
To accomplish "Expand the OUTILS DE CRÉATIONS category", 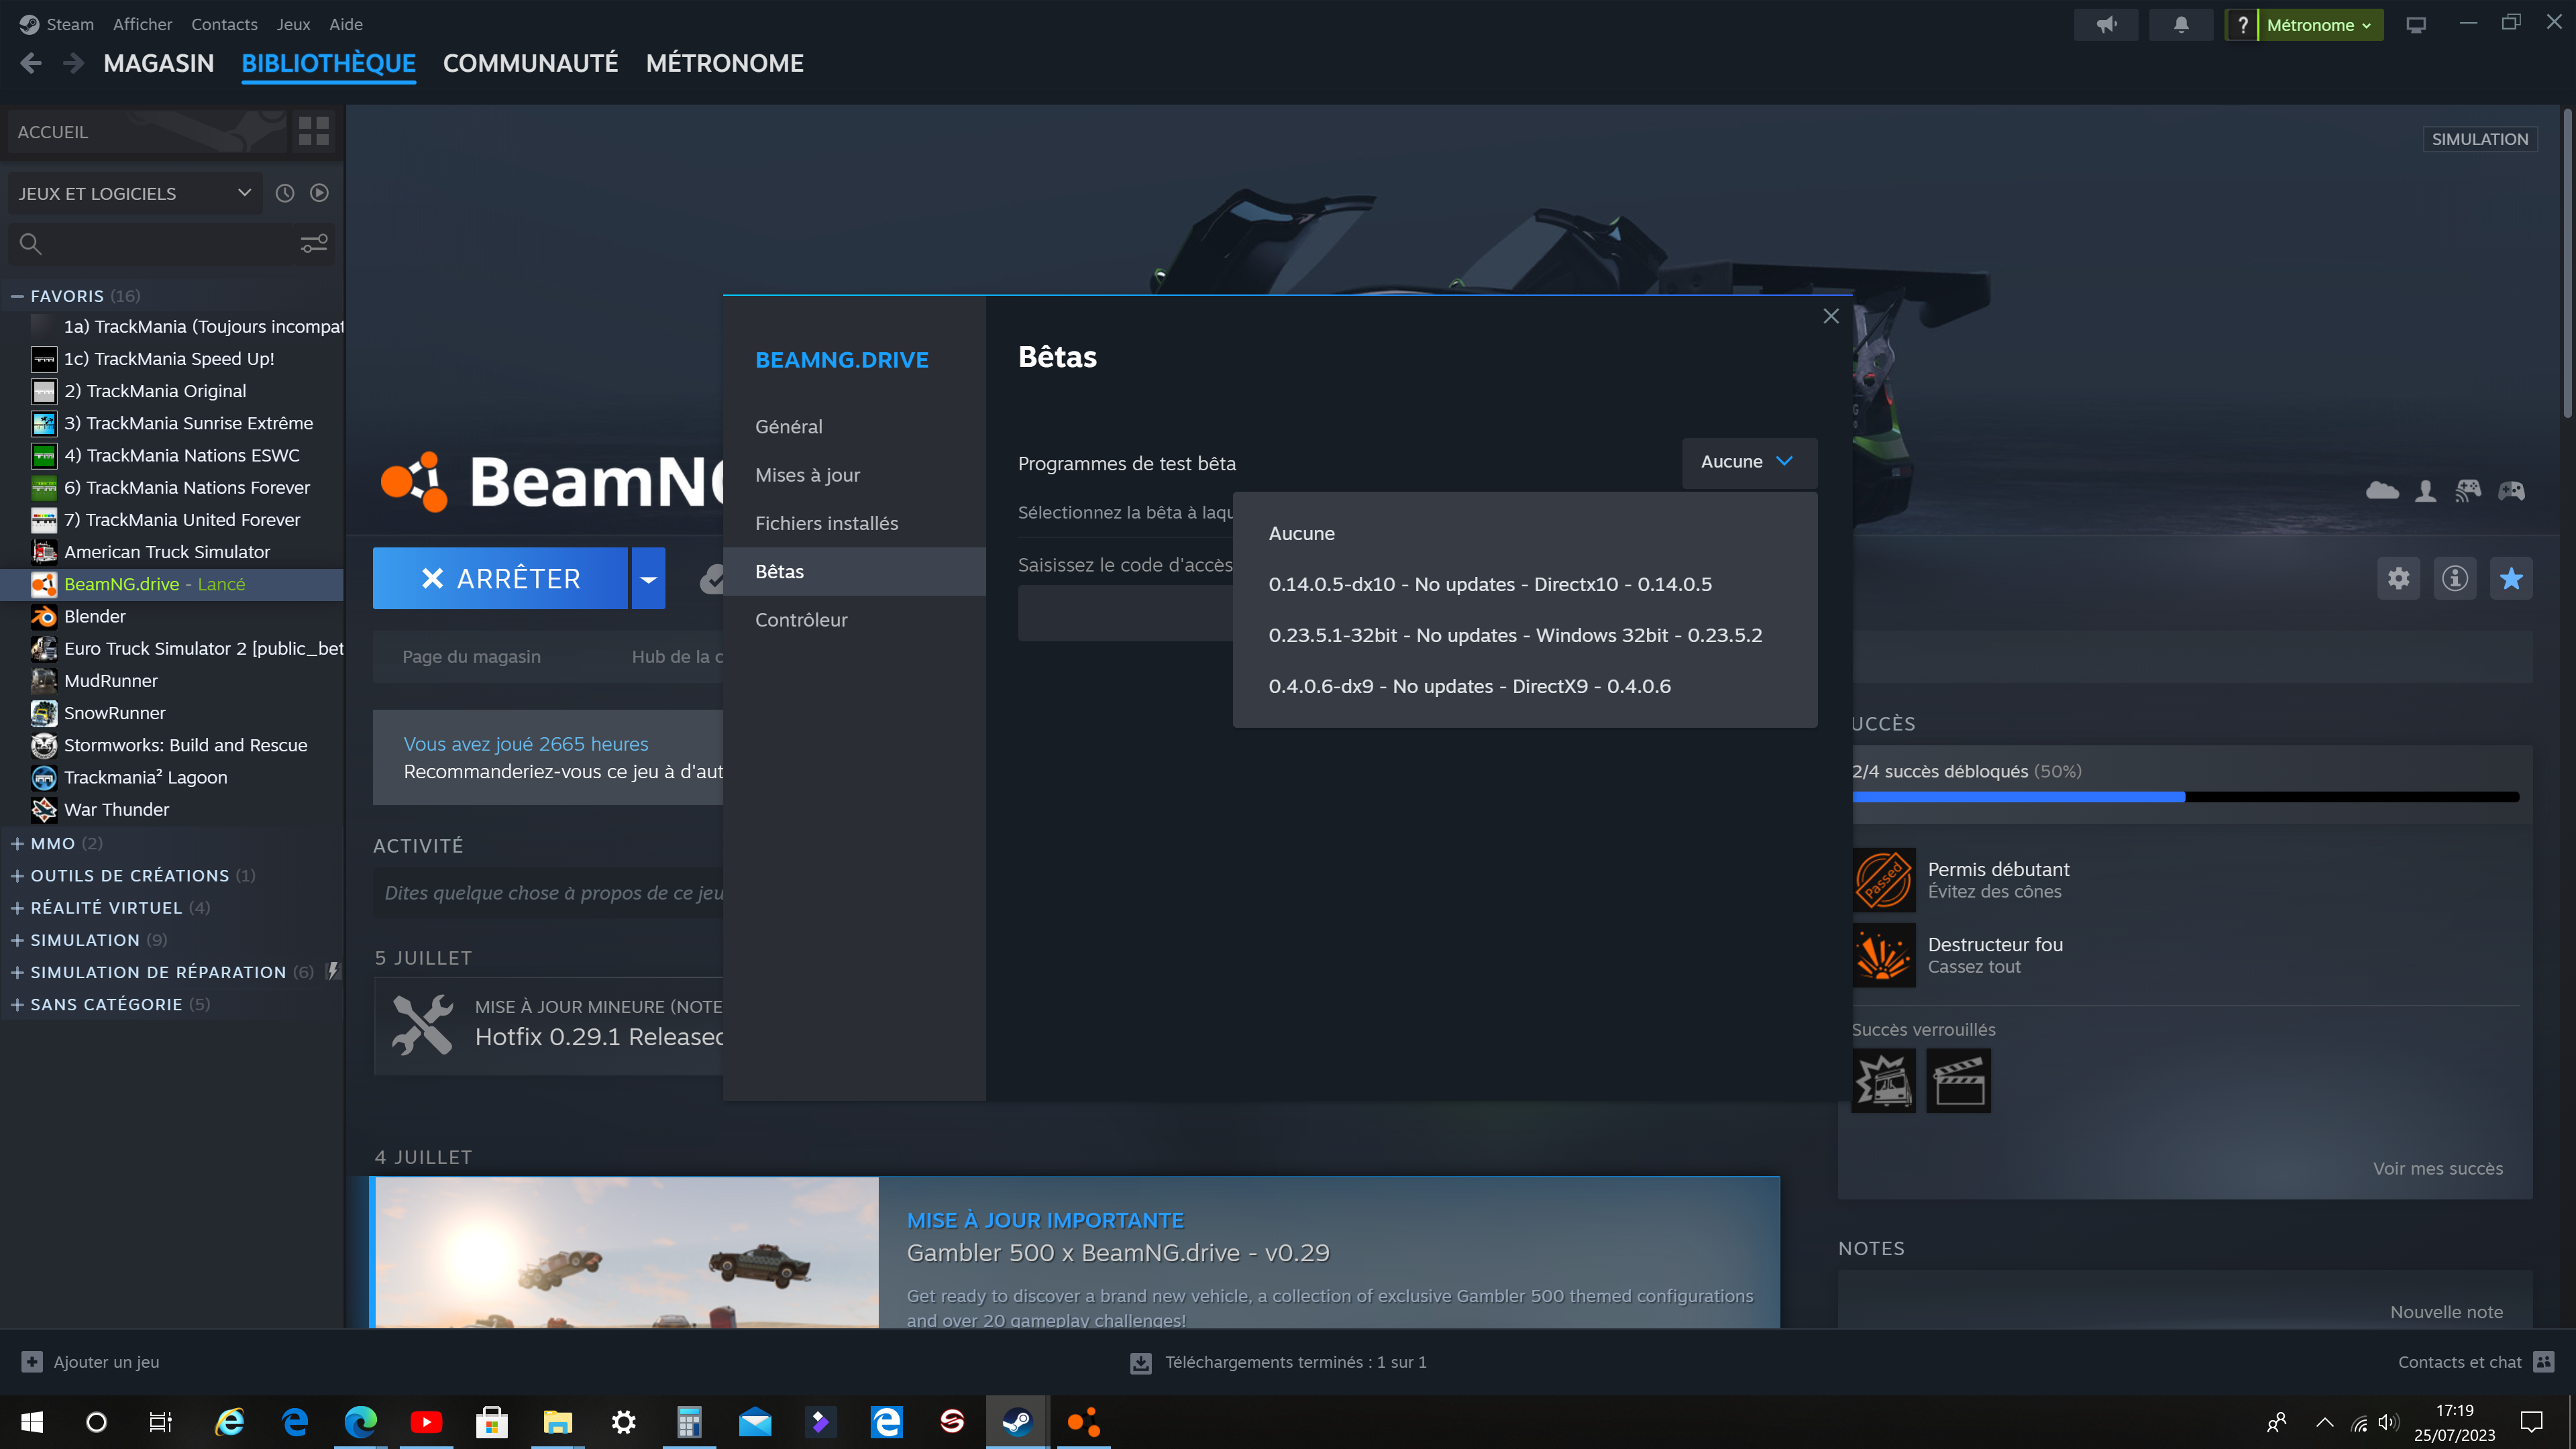I will point(17,876).
